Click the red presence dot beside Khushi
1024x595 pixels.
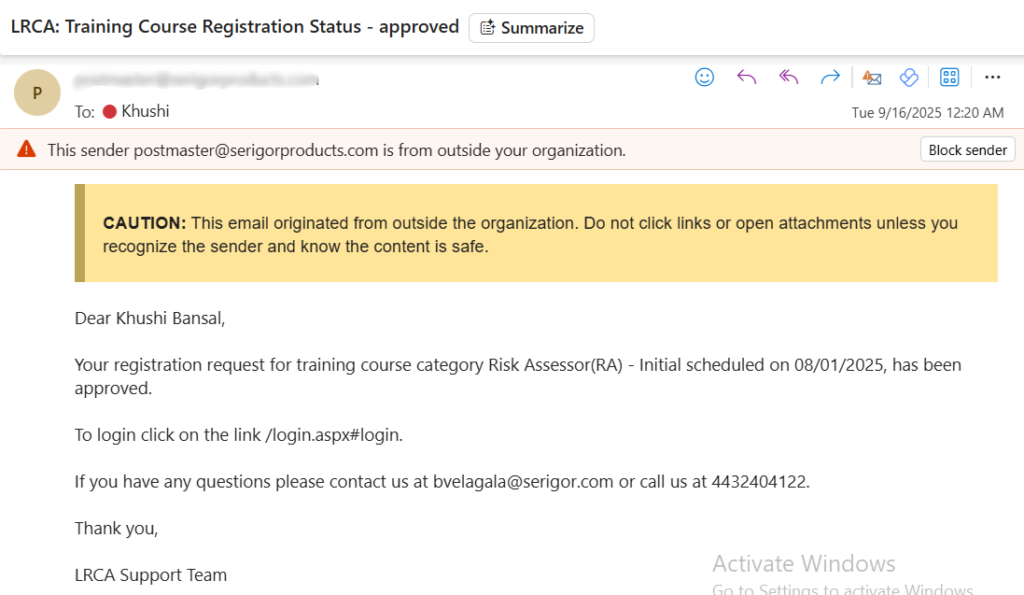[110, 112]
